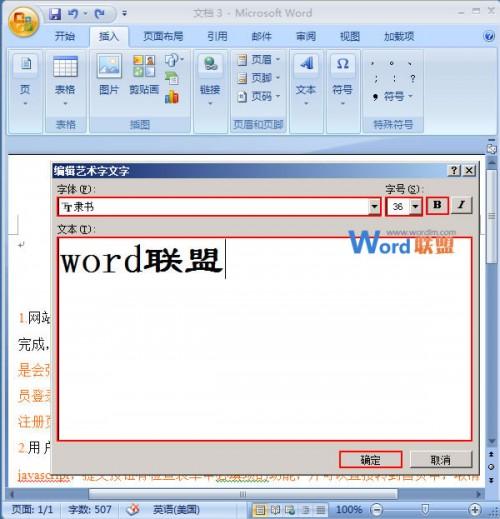Open the 加载项 tab
Viewport: 500px width, 519px height.
click(399, 36)
